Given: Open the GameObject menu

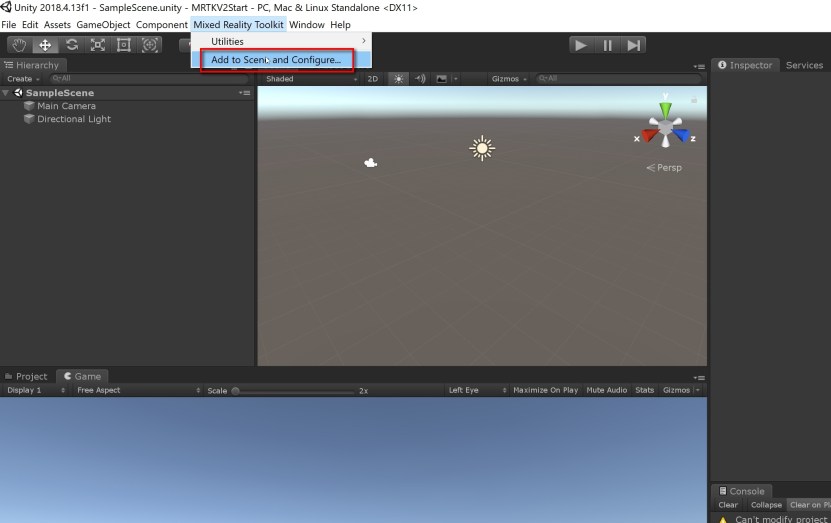Looking at the screenshot, I should [x=103, y=24].
